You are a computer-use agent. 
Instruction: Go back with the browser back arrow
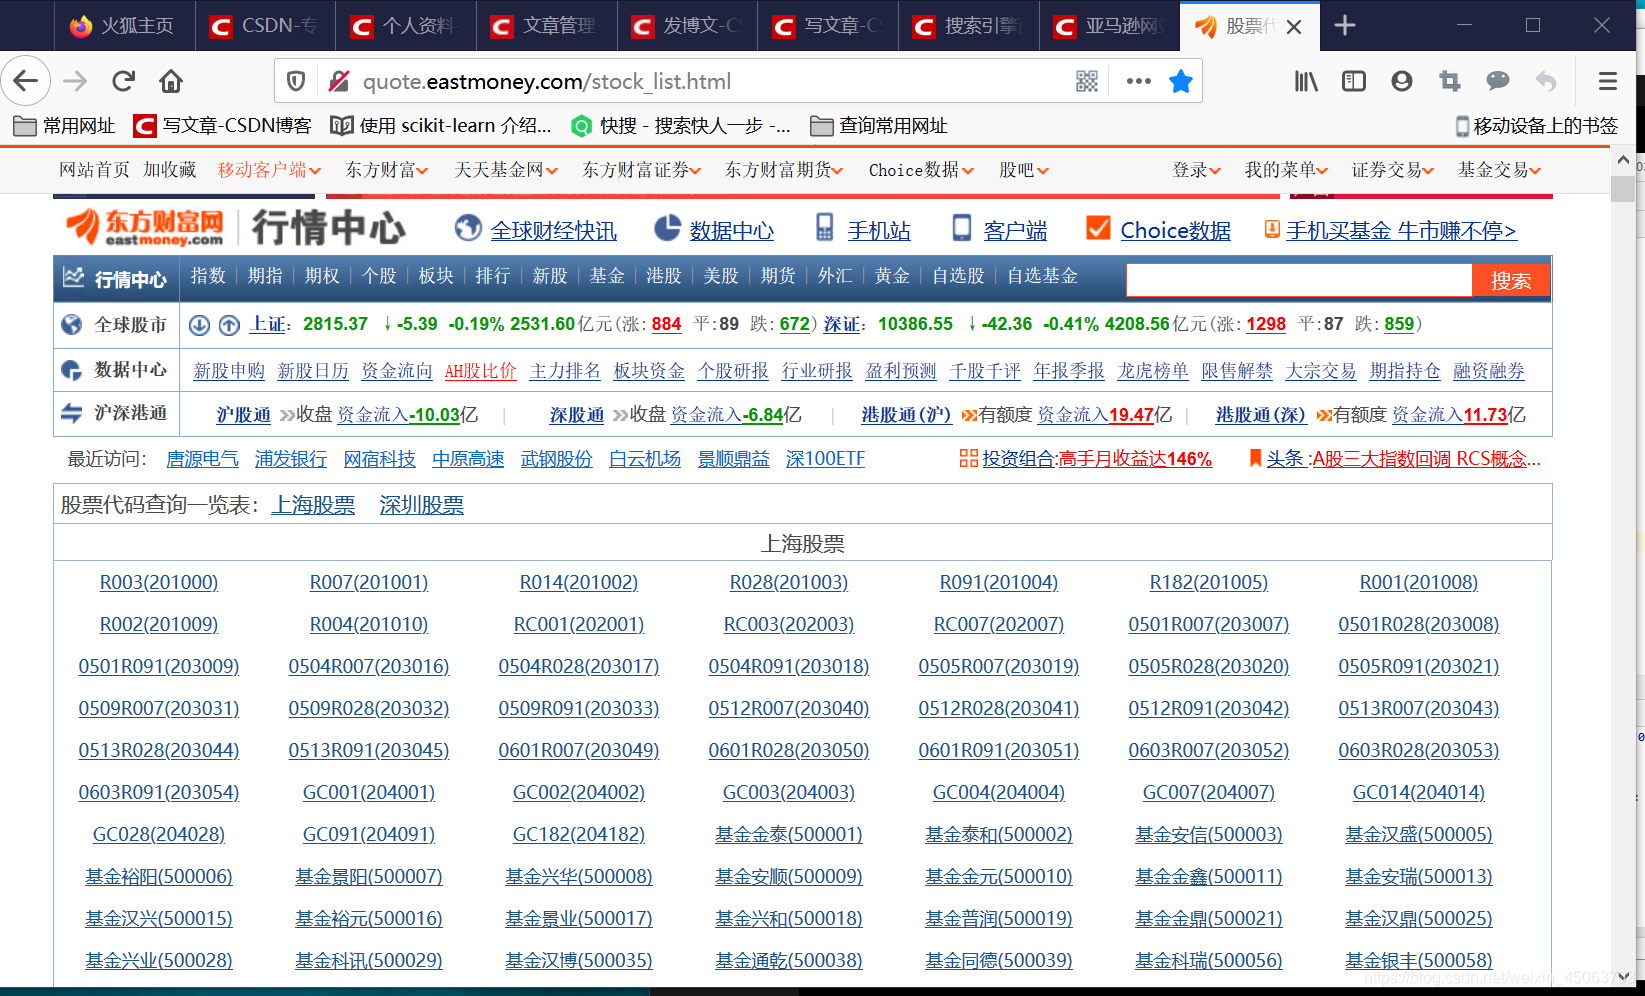tap(26, 81)
